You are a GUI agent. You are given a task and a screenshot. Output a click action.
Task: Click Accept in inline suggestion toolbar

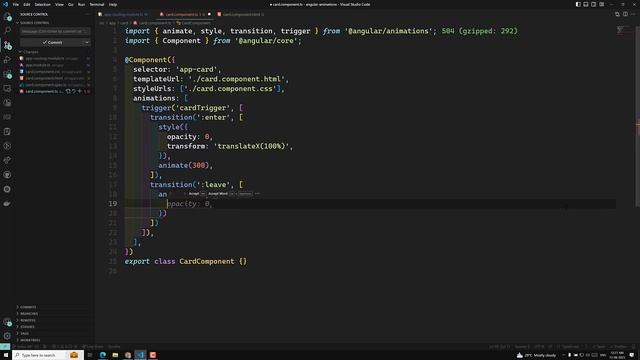(x=194, y=194)
